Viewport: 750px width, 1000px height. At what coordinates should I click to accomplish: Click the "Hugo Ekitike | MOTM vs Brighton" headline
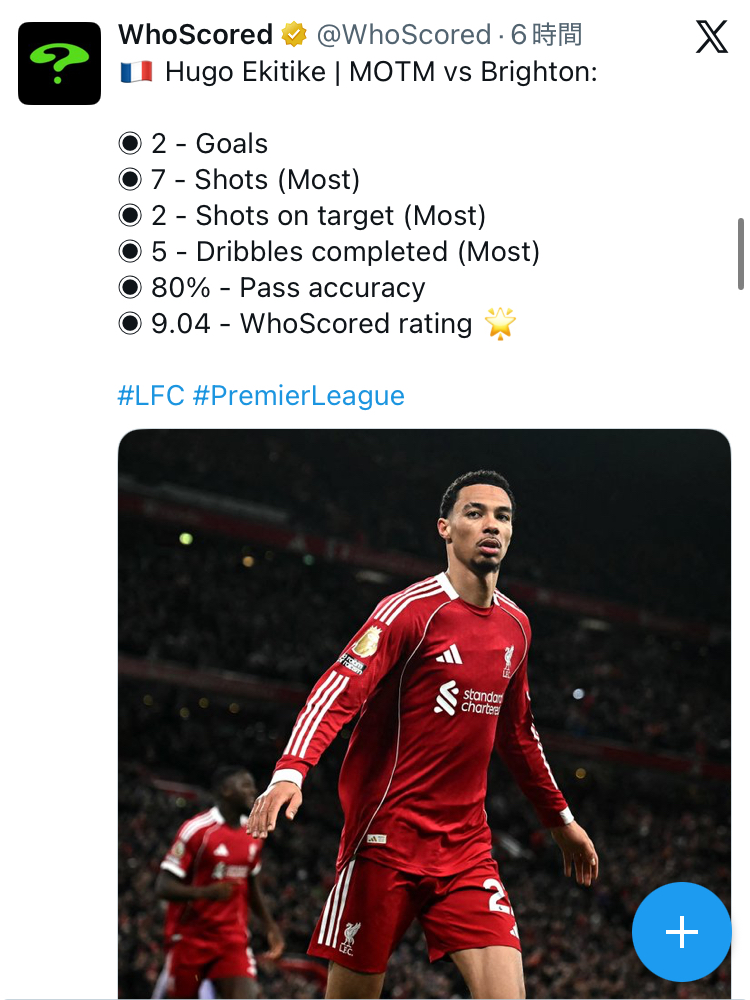click(x=380, y=72)
